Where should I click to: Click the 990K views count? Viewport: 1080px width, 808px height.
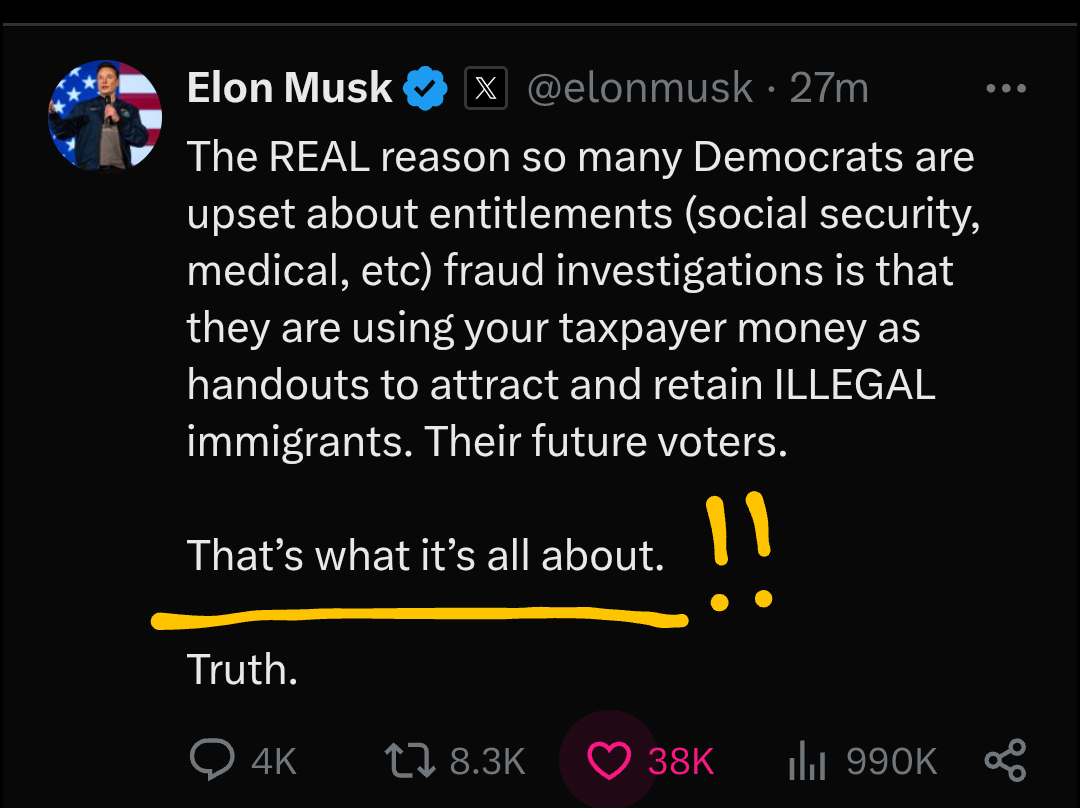click(x=891, y=762)
